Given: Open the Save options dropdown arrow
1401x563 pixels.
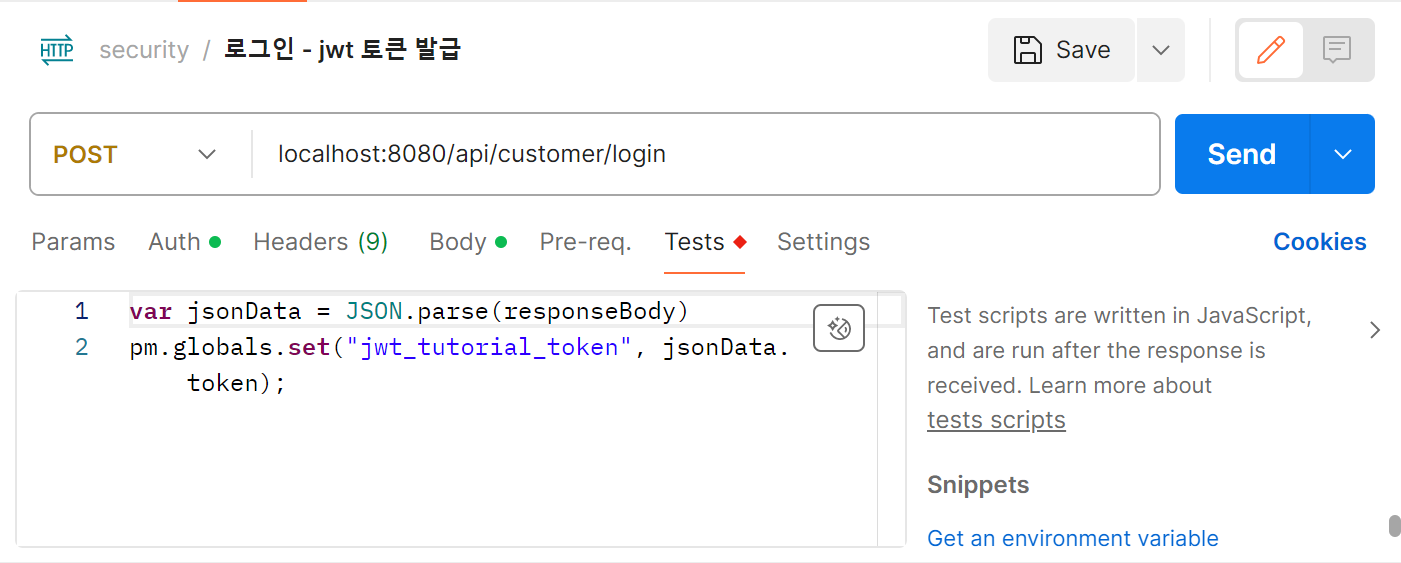Looking at the screenshot, I should tap(1161, 50).
